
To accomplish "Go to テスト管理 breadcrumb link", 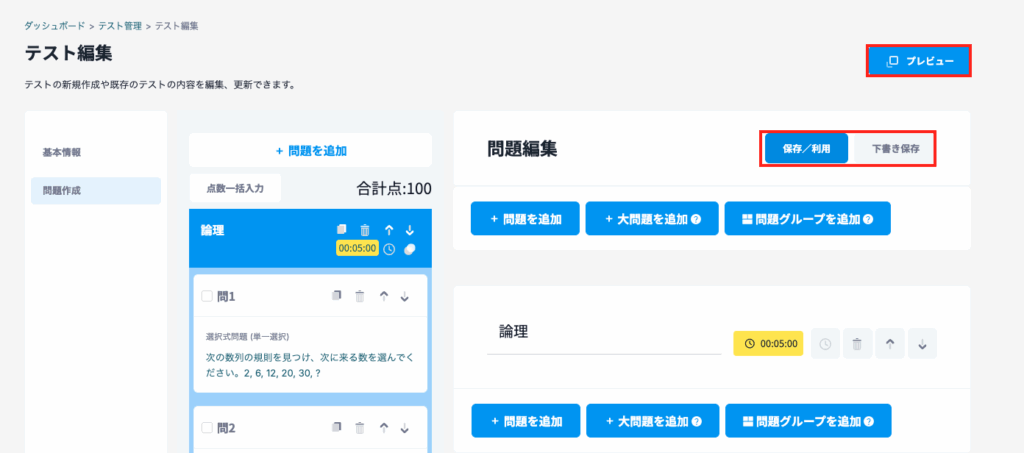I will click(x=120, y=26).
